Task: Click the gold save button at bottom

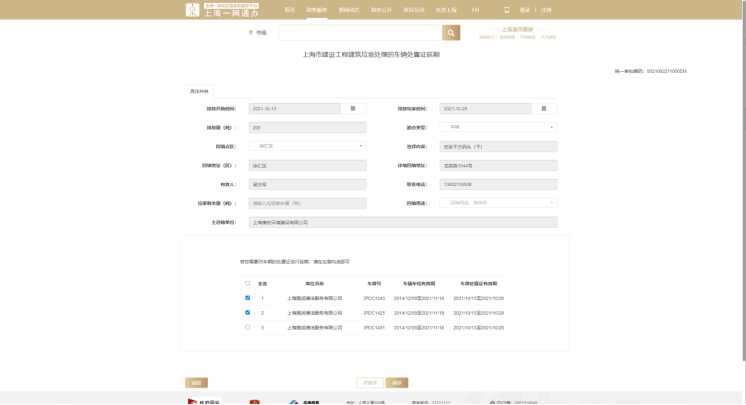Action: tap(397, 383)
